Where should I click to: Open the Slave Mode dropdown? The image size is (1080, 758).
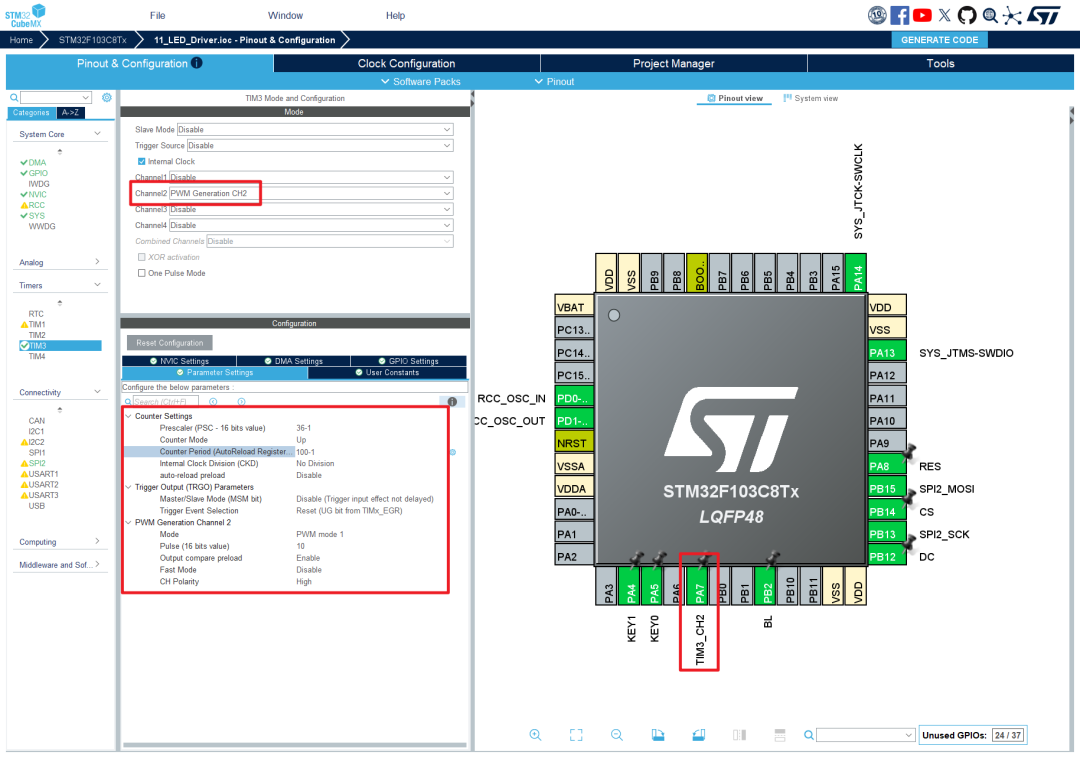click(315, 129)
